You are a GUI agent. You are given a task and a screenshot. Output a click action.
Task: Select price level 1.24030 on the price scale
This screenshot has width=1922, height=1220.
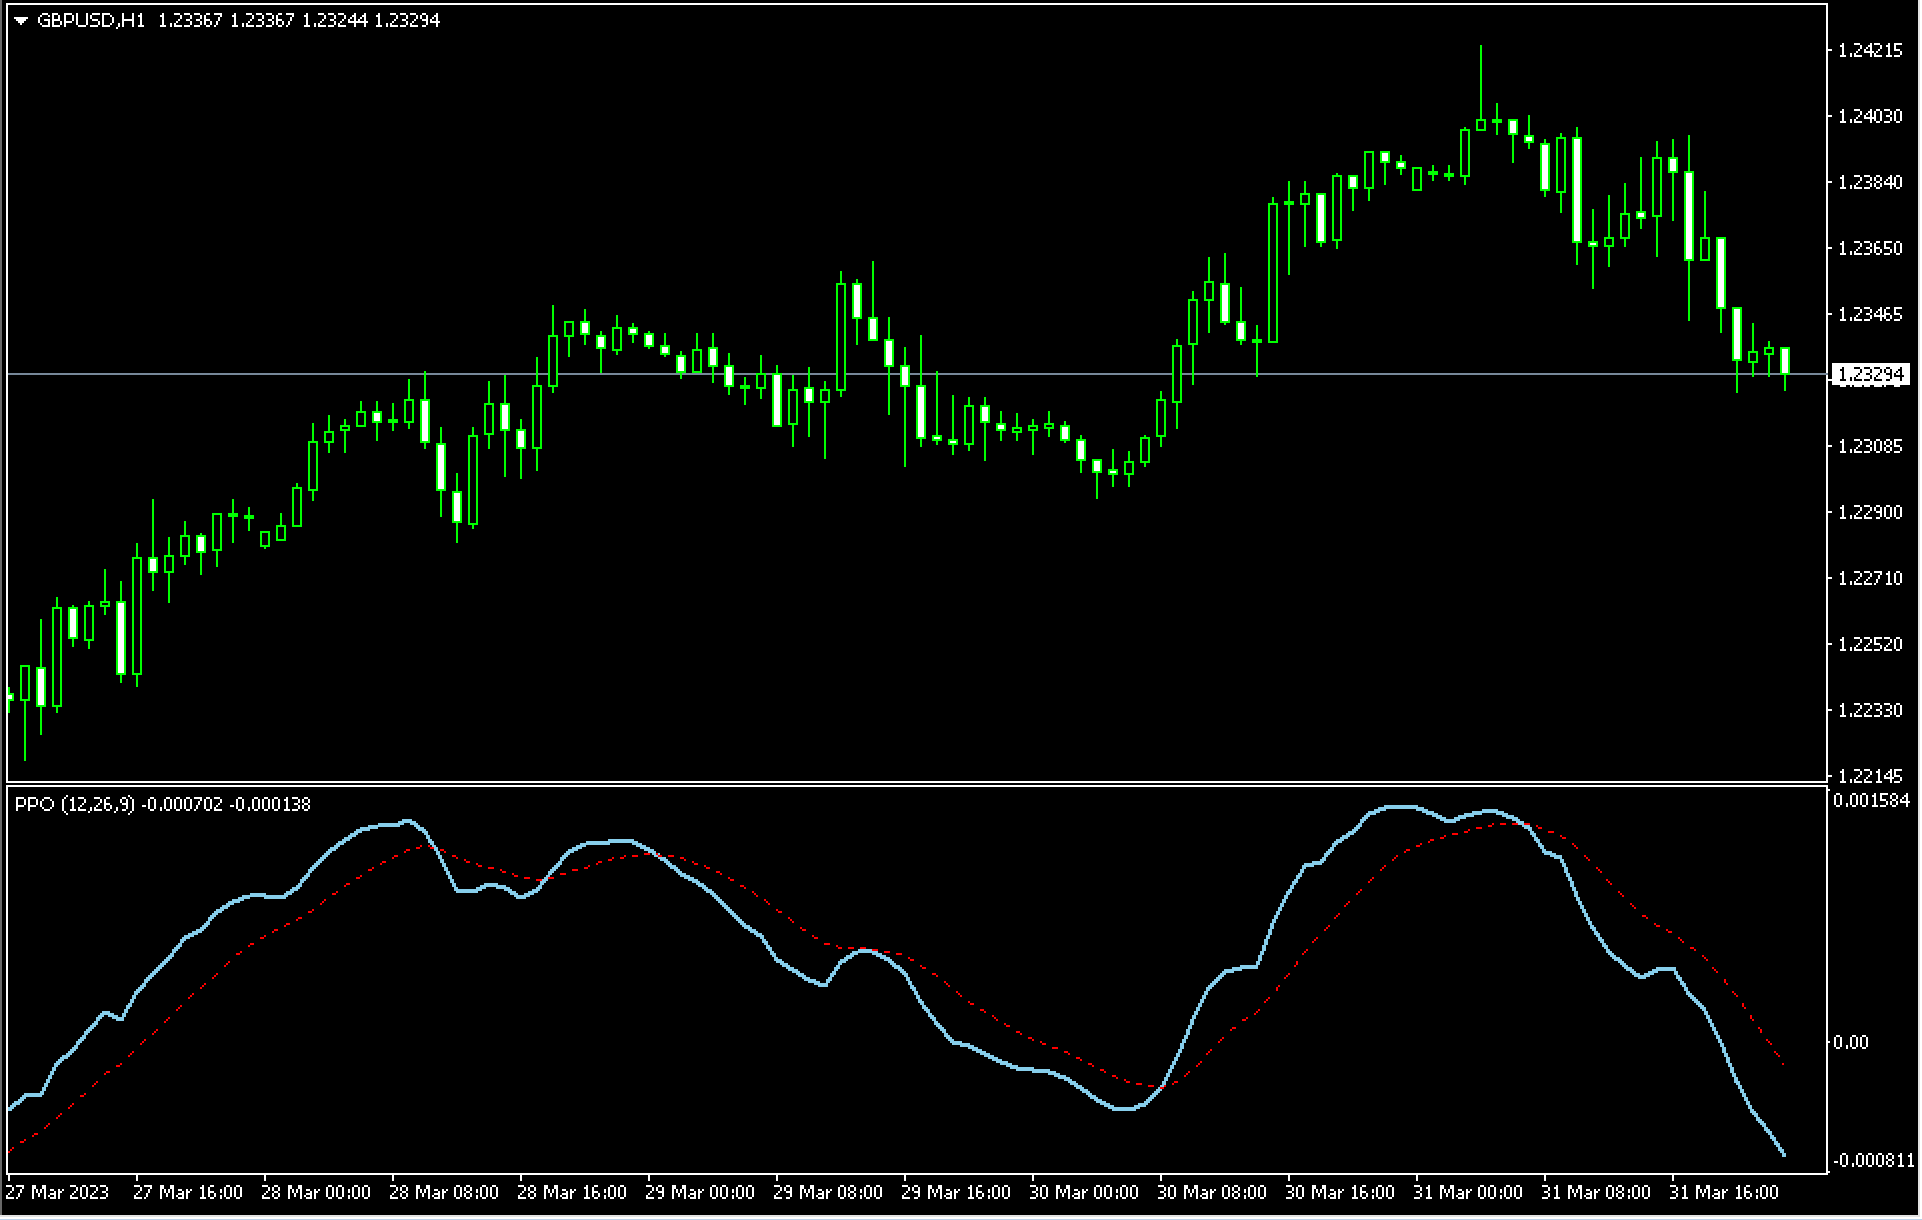pos(1871,117)
